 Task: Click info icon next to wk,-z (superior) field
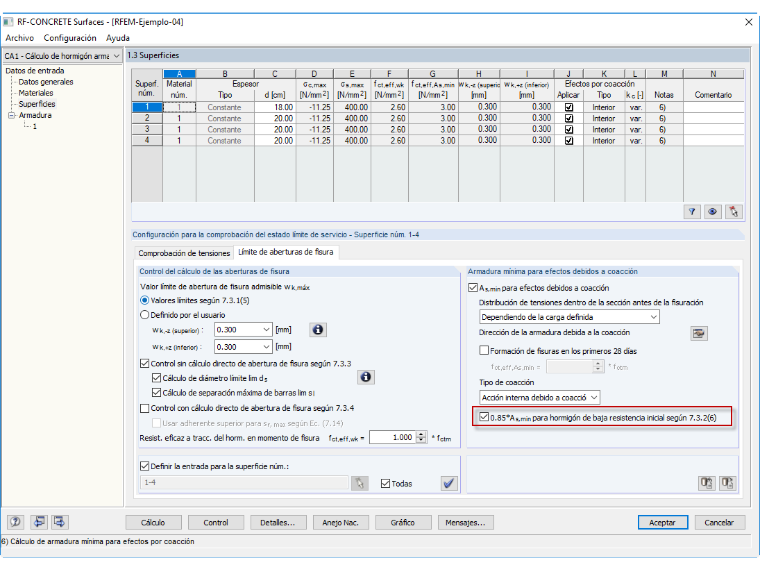317,330
